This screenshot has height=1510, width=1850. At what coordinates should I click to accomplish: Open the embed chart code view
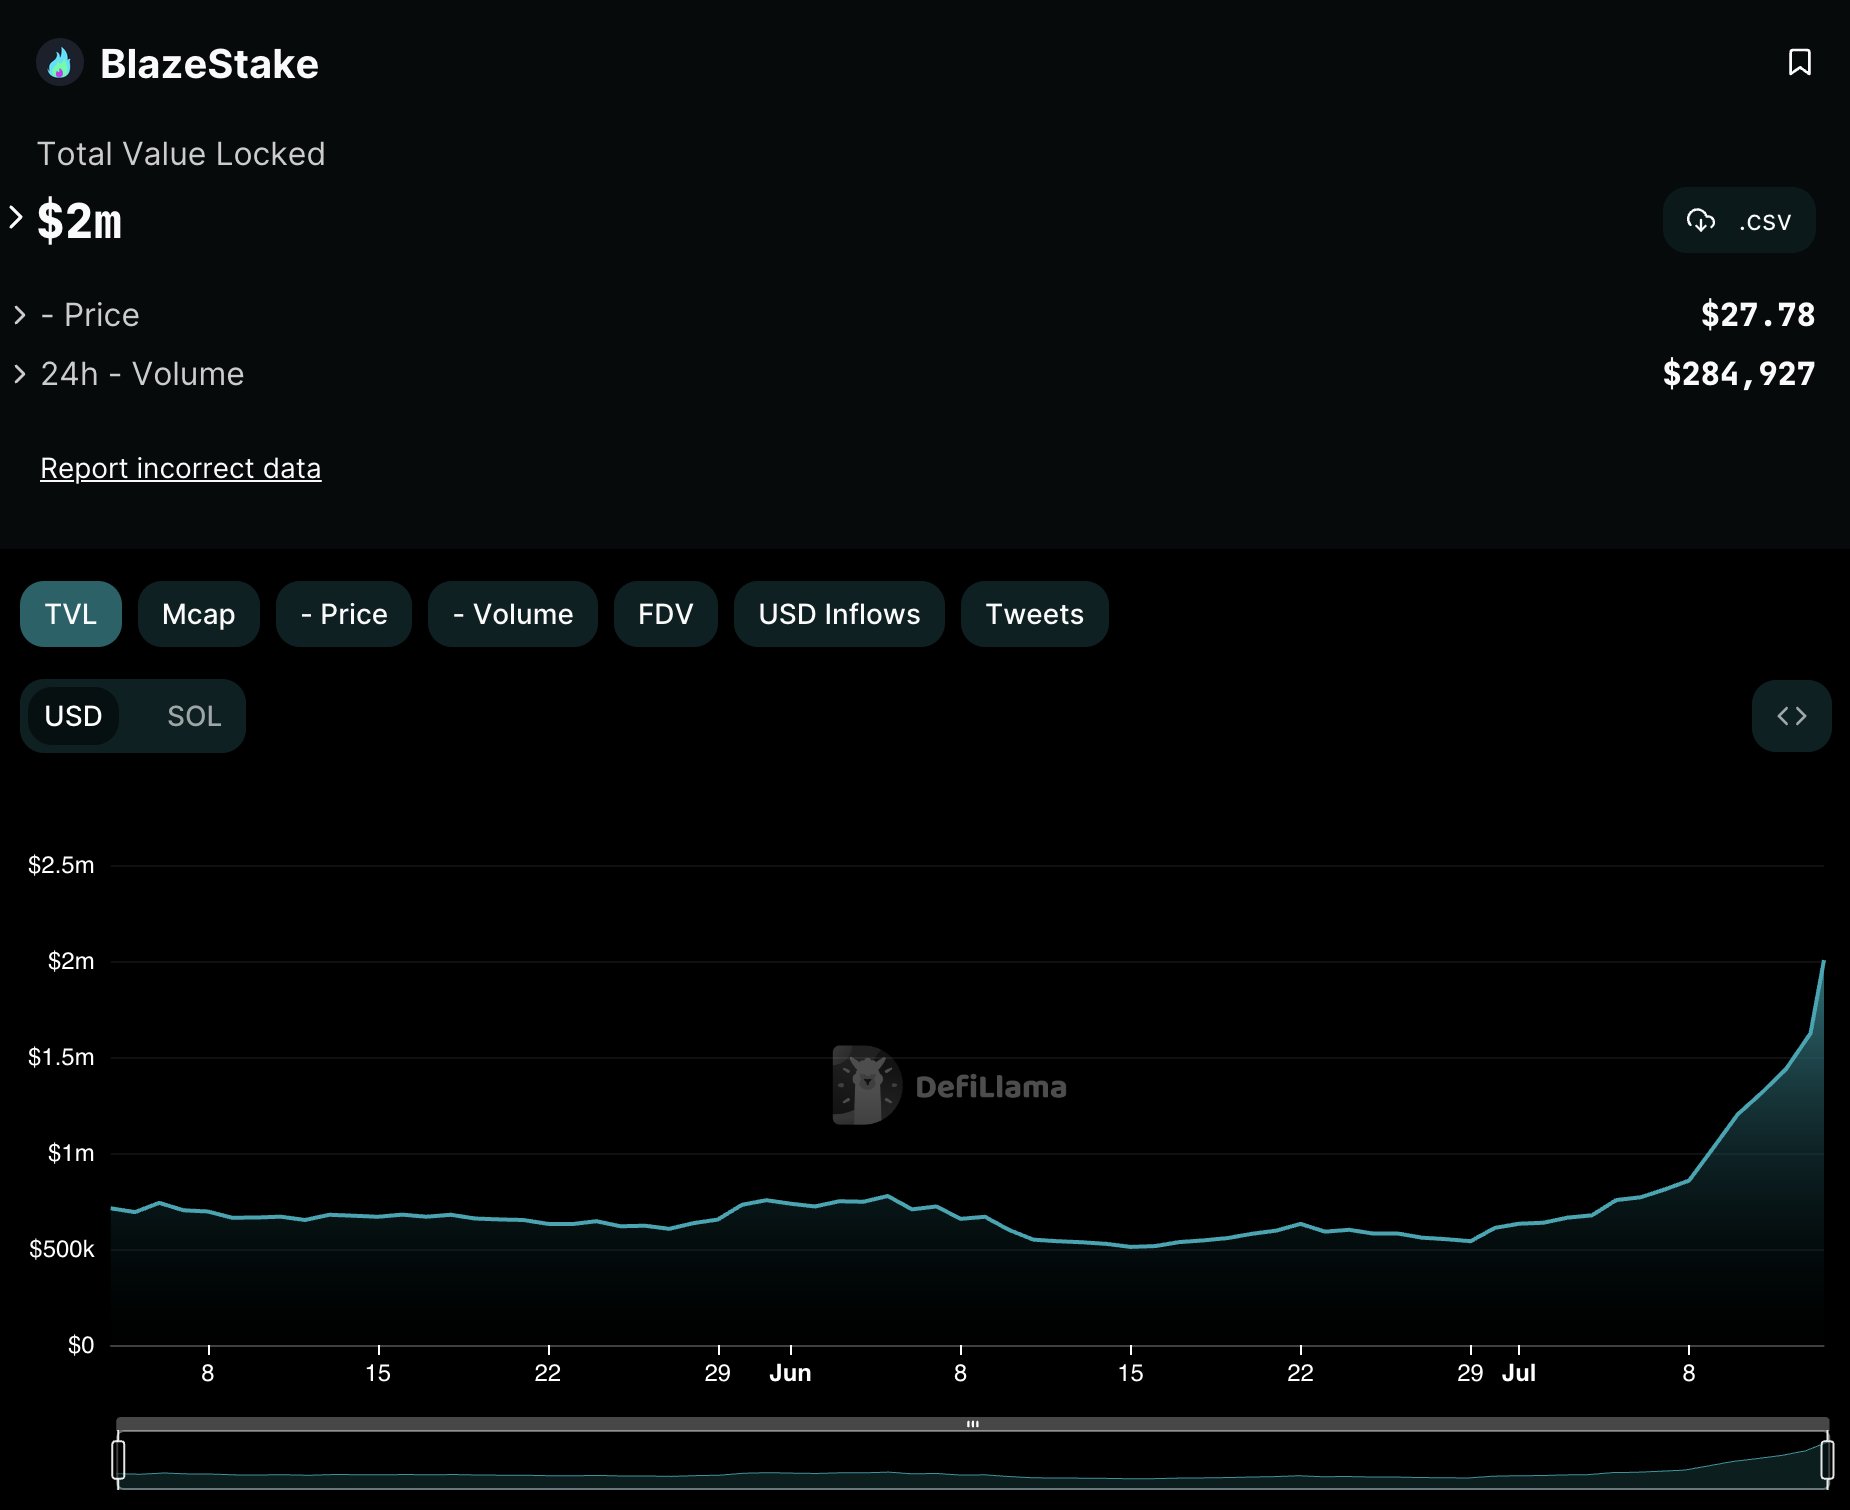point(1791,715)
